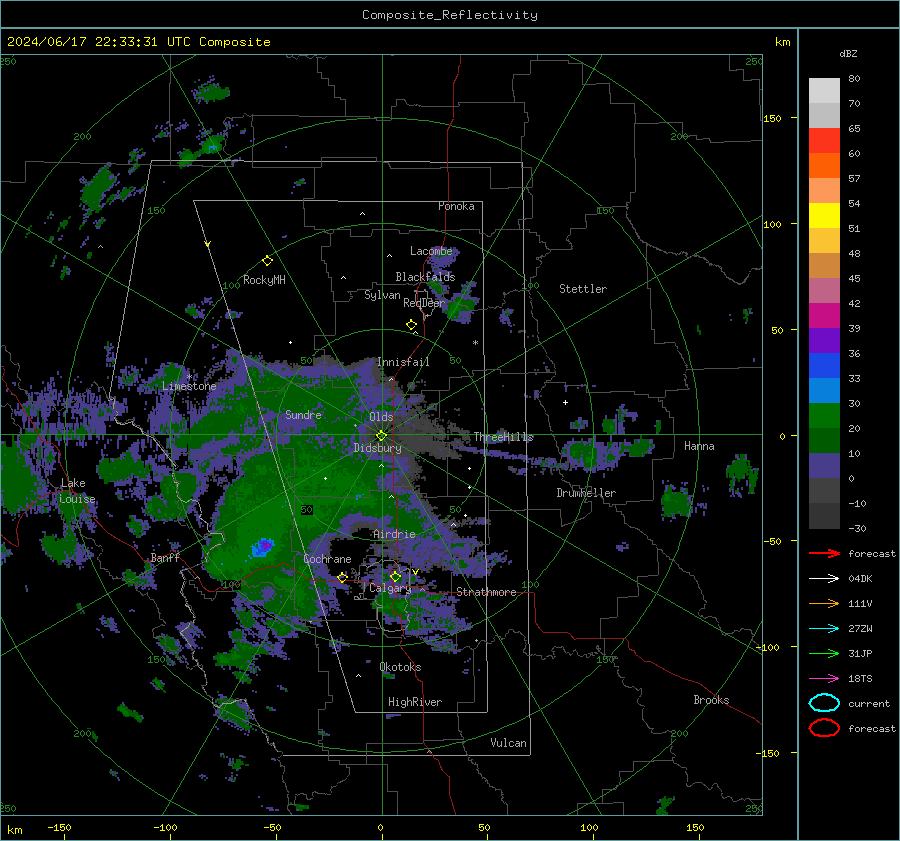This screenshot has height=841, width=900.
Task: Click radar center marker at Didsbury
Action: 381,436
